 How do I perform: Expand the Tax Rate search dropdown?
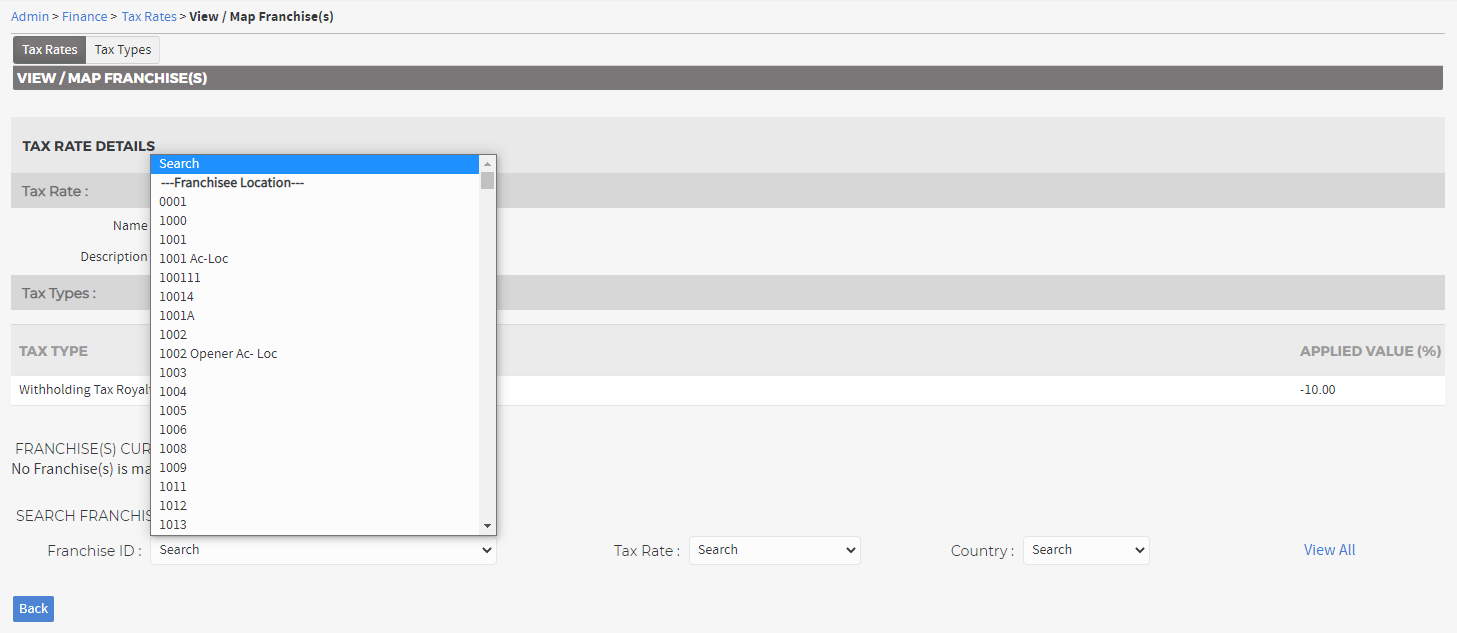point(774,550)
